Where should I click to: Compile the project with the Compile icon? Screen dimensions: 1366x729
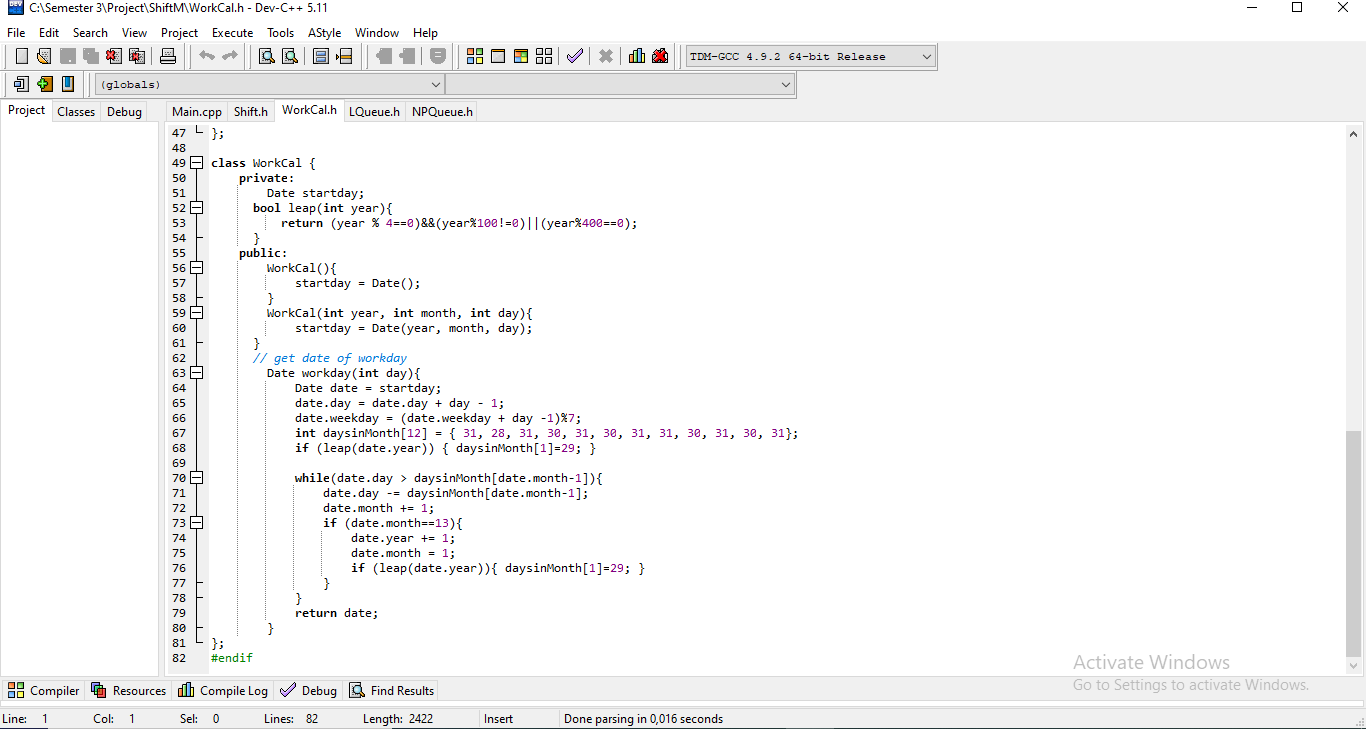click(x=475, y=56)
